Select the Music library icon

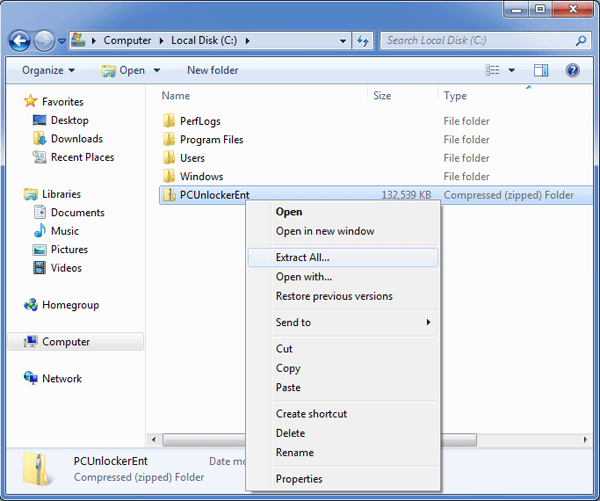point(40,231)
